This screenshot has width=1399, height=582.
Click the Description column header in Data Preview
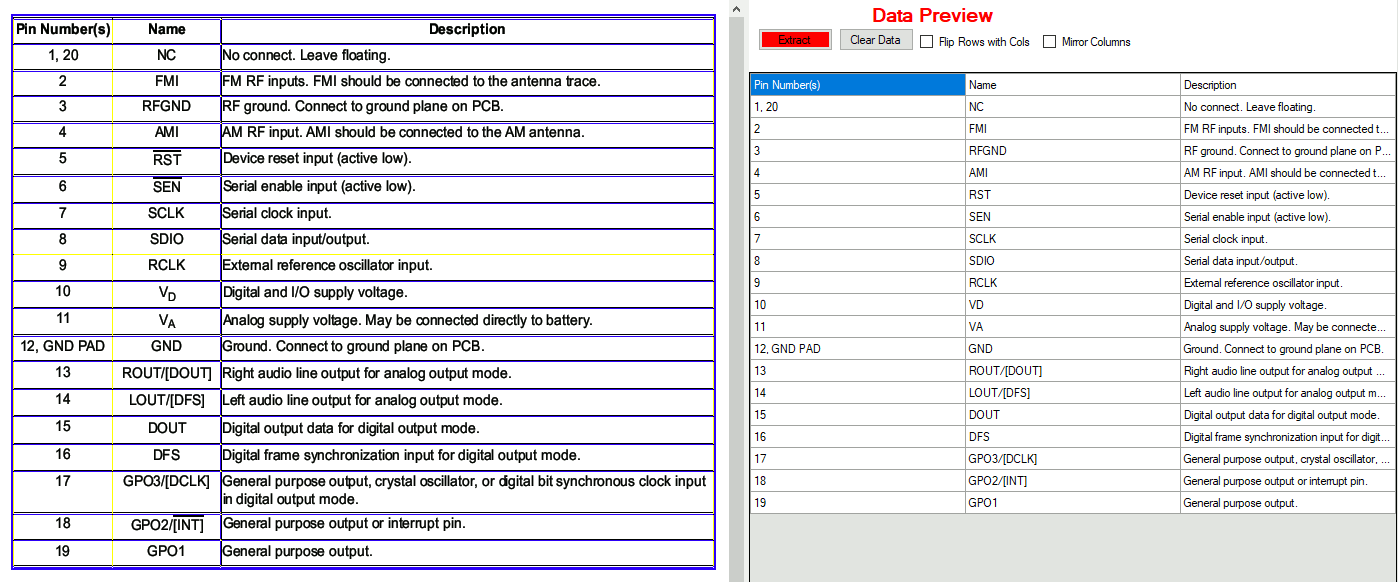pyautogui.click(x=1288, y=85)
